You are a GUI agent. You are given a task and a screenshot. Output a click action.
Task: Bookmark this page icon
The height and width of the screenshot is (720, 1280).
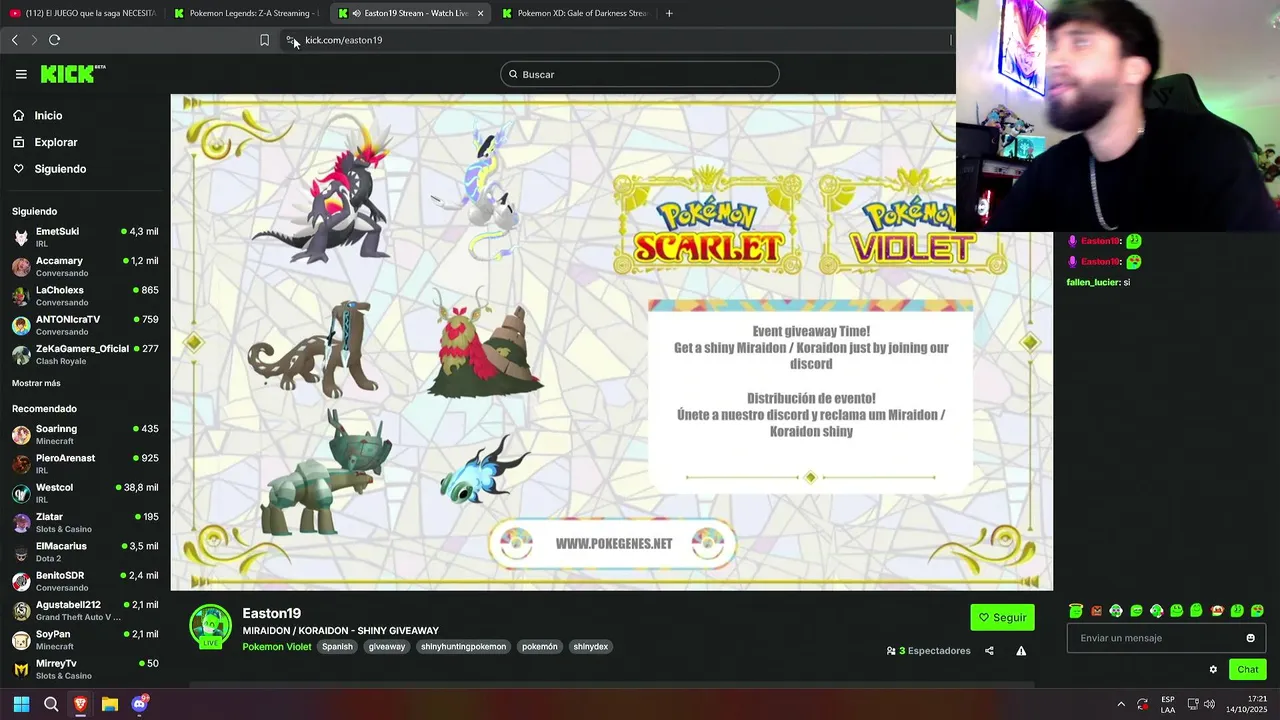coord(264,40)
